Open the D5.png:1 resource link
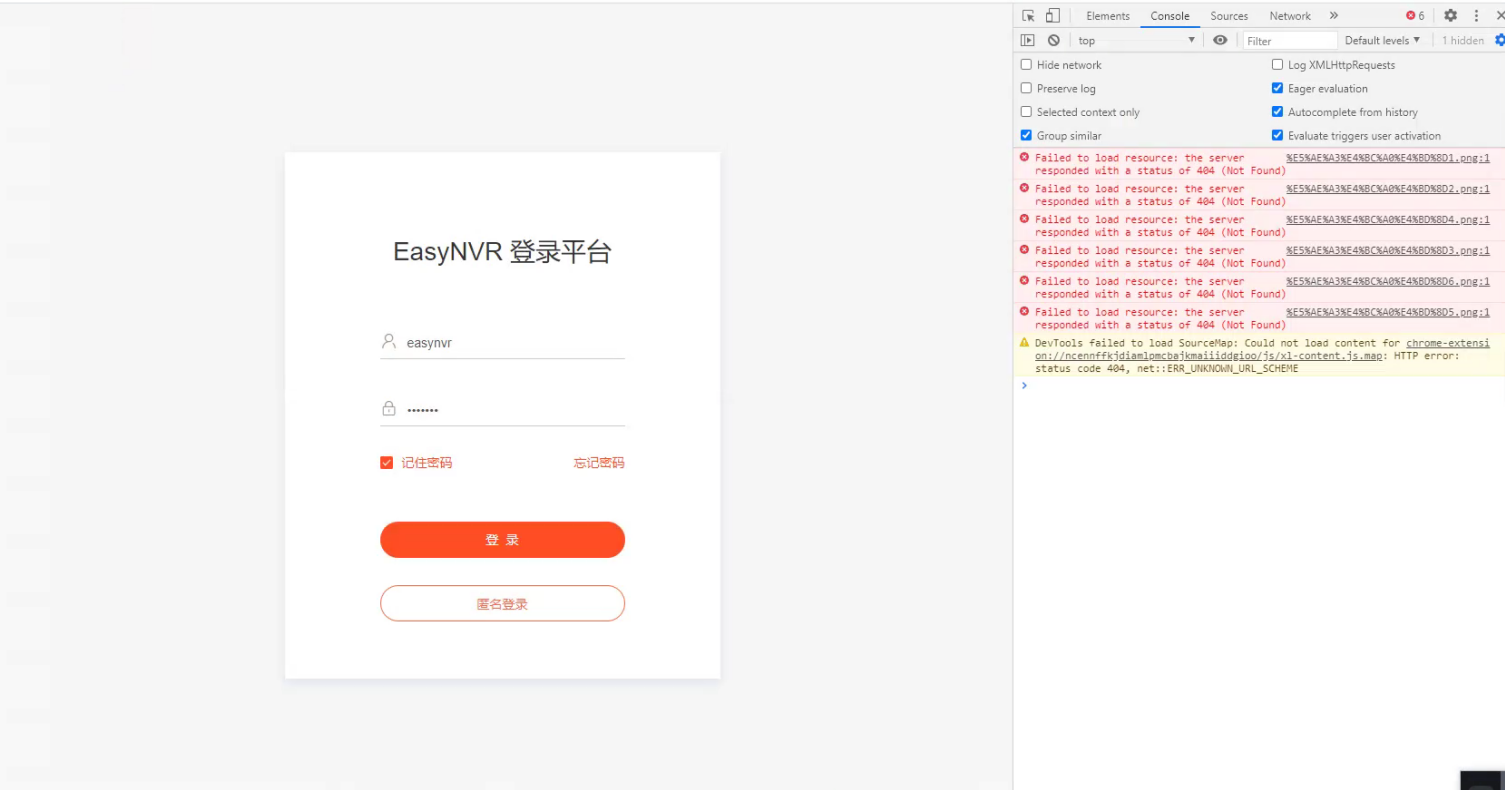Viewport: 1505px width, 790px height. point(1388,313)
